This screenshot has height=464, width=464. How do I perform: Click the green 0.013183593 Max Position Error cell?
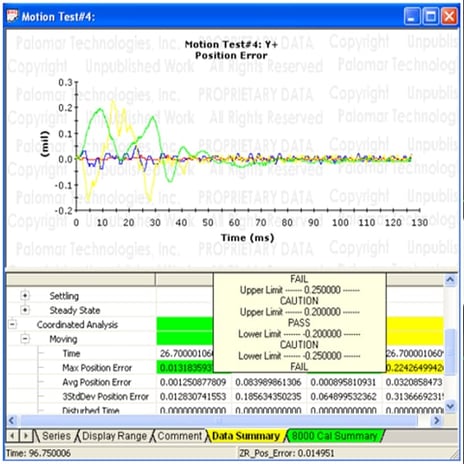pyautogui.click(x=185, y=368)
